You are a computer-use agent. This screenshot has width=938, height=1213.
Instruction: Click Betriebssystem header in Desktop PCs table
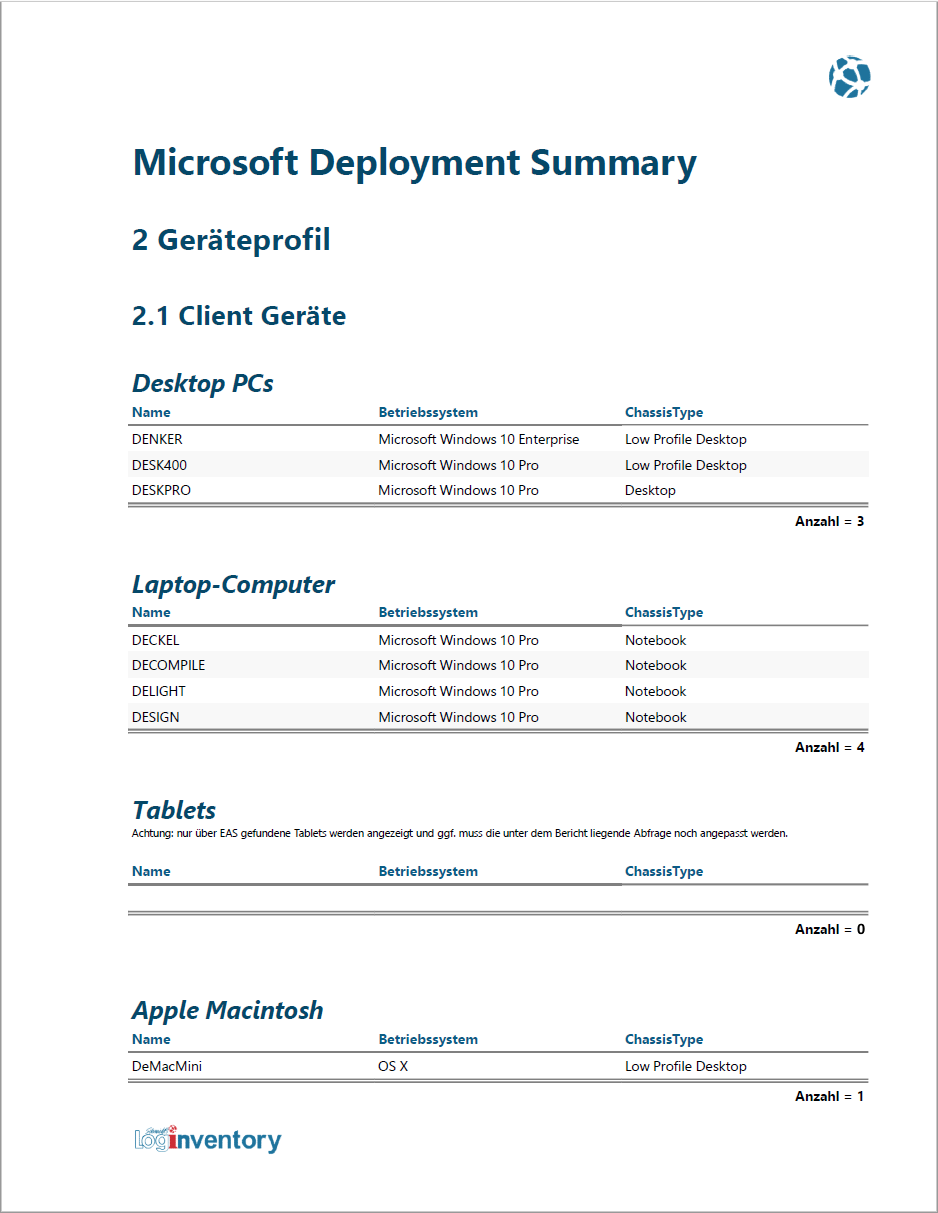pyautogui.click(x=428, y=412)
